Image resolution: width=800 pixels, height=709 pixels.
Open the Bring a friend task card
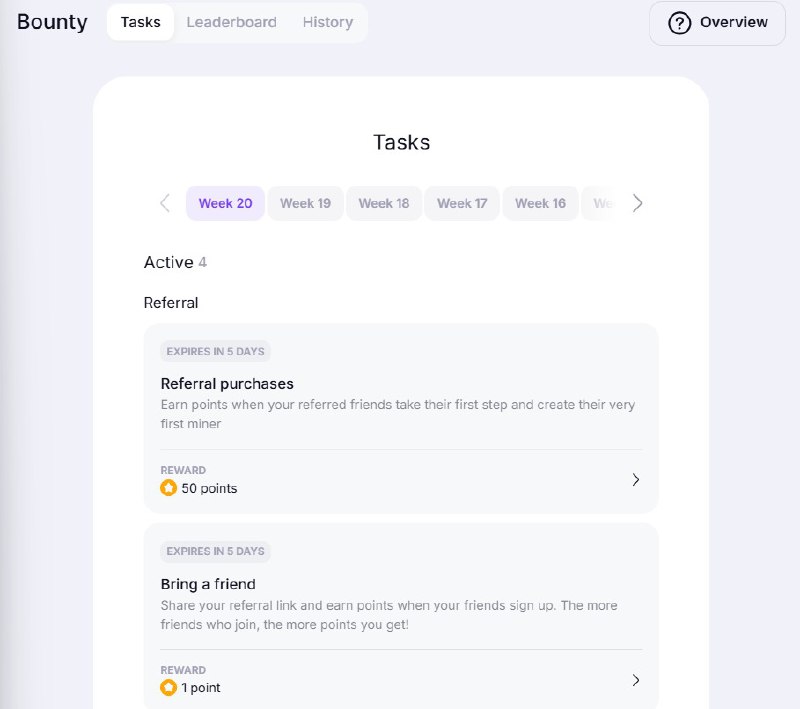(401, 616)
